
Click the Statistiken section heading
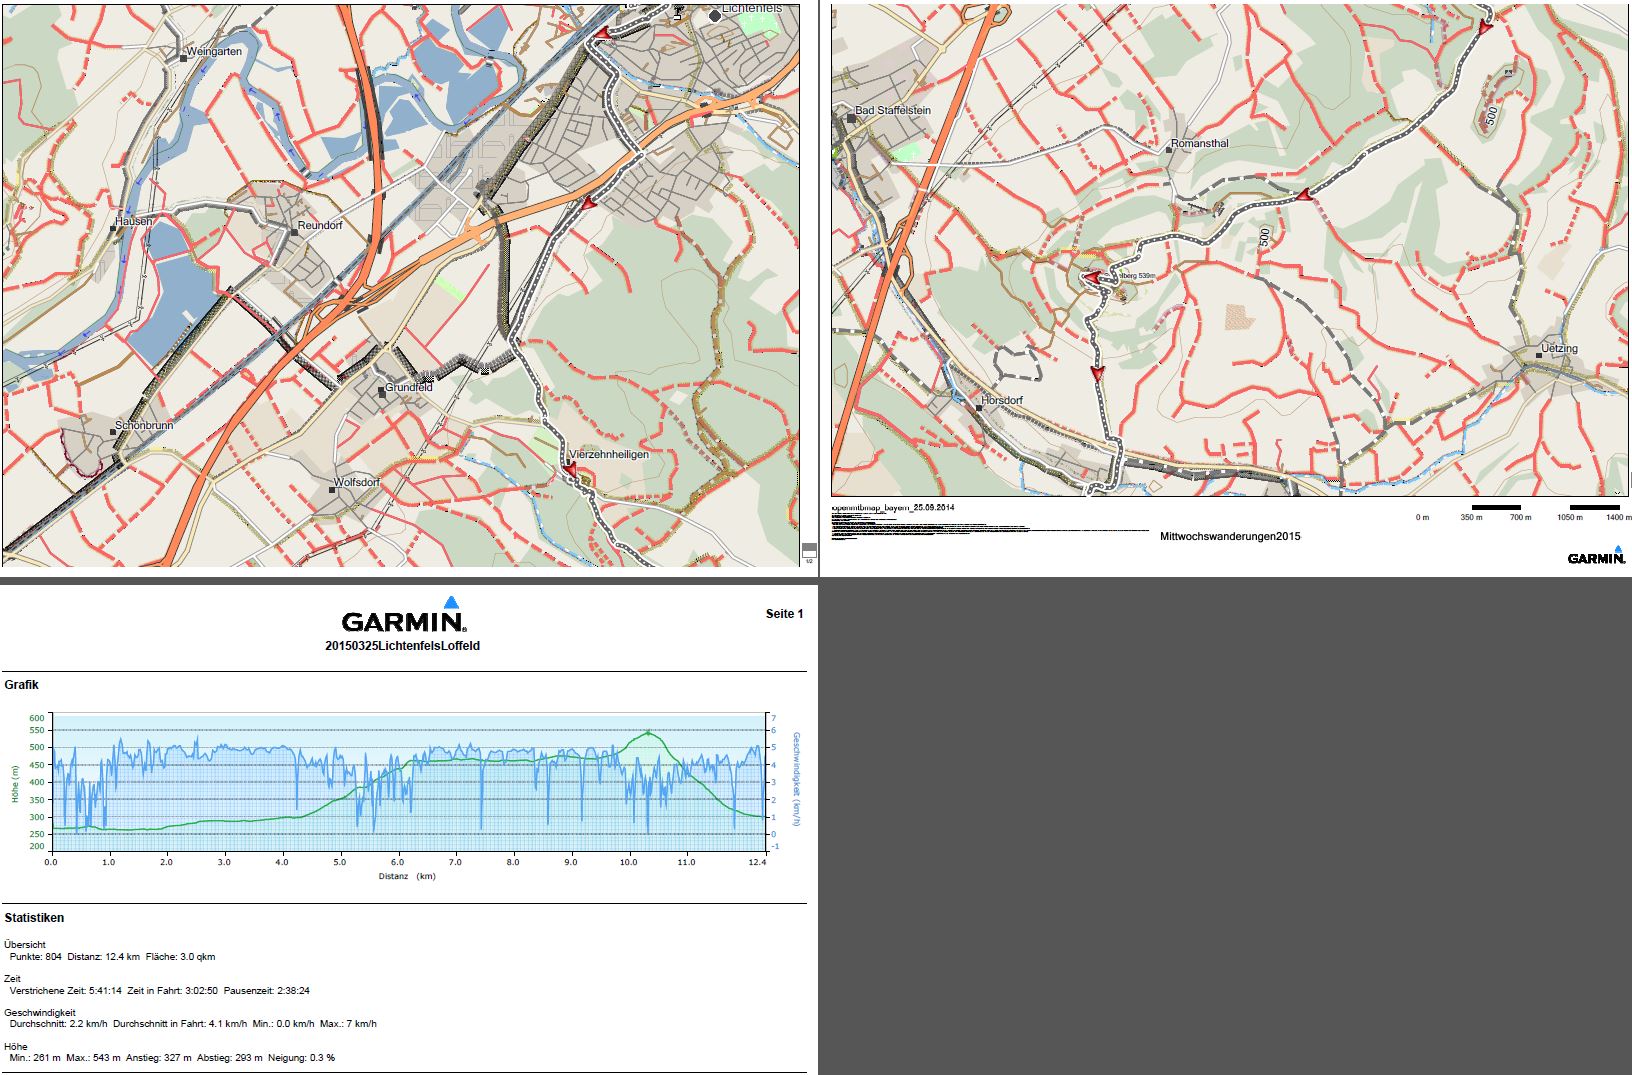pos(34,918)
